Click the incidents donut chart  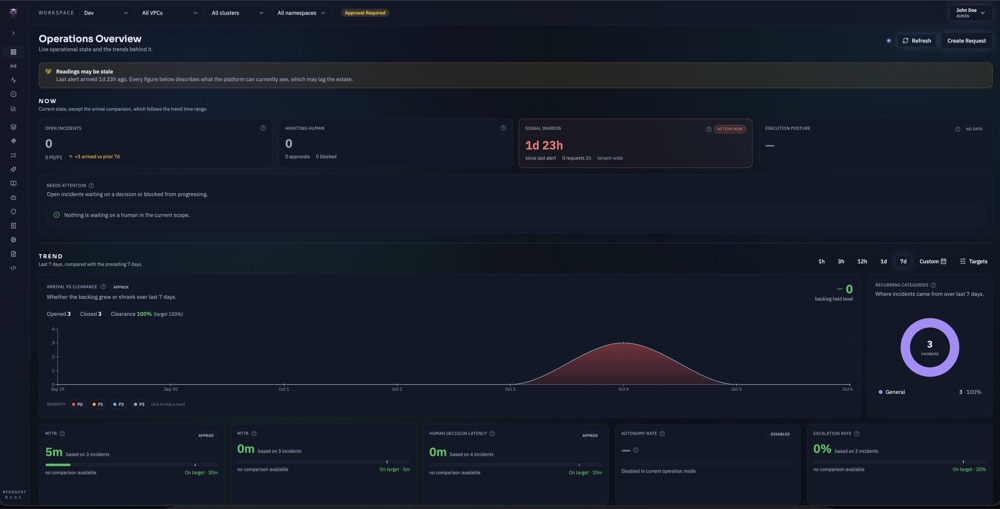(929, 348)
